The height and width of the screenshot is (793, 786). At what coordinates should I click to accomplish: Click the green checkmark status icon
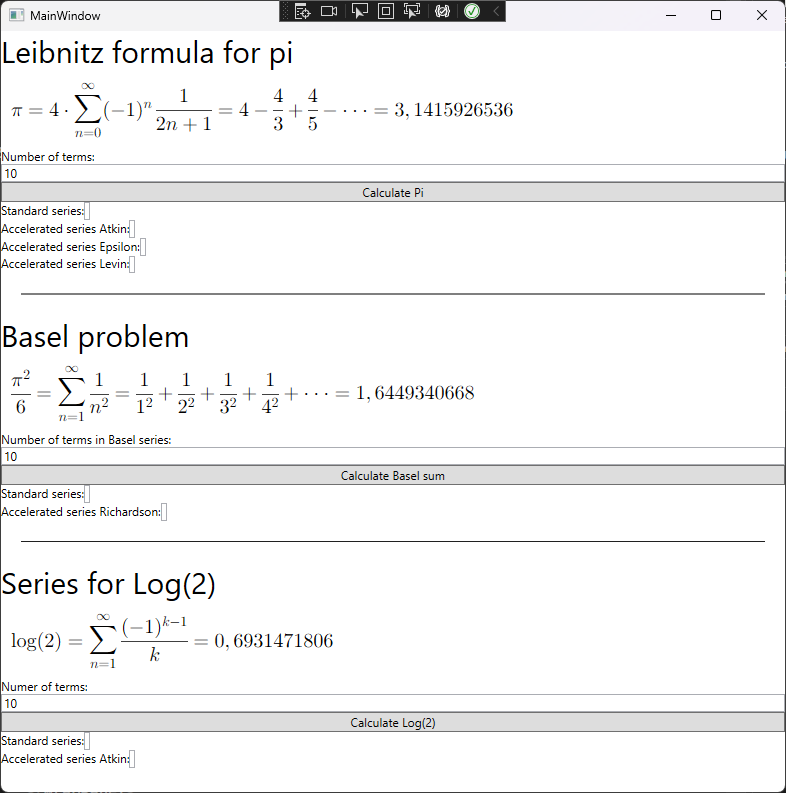472,11
